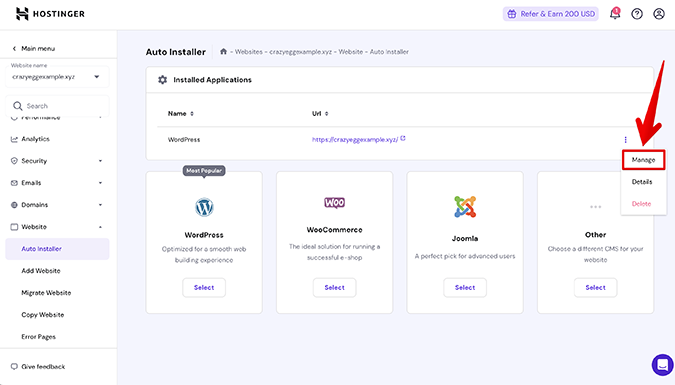675x385 pixels.
Task: Click the Most Popular badge
Action: (204, 171)
